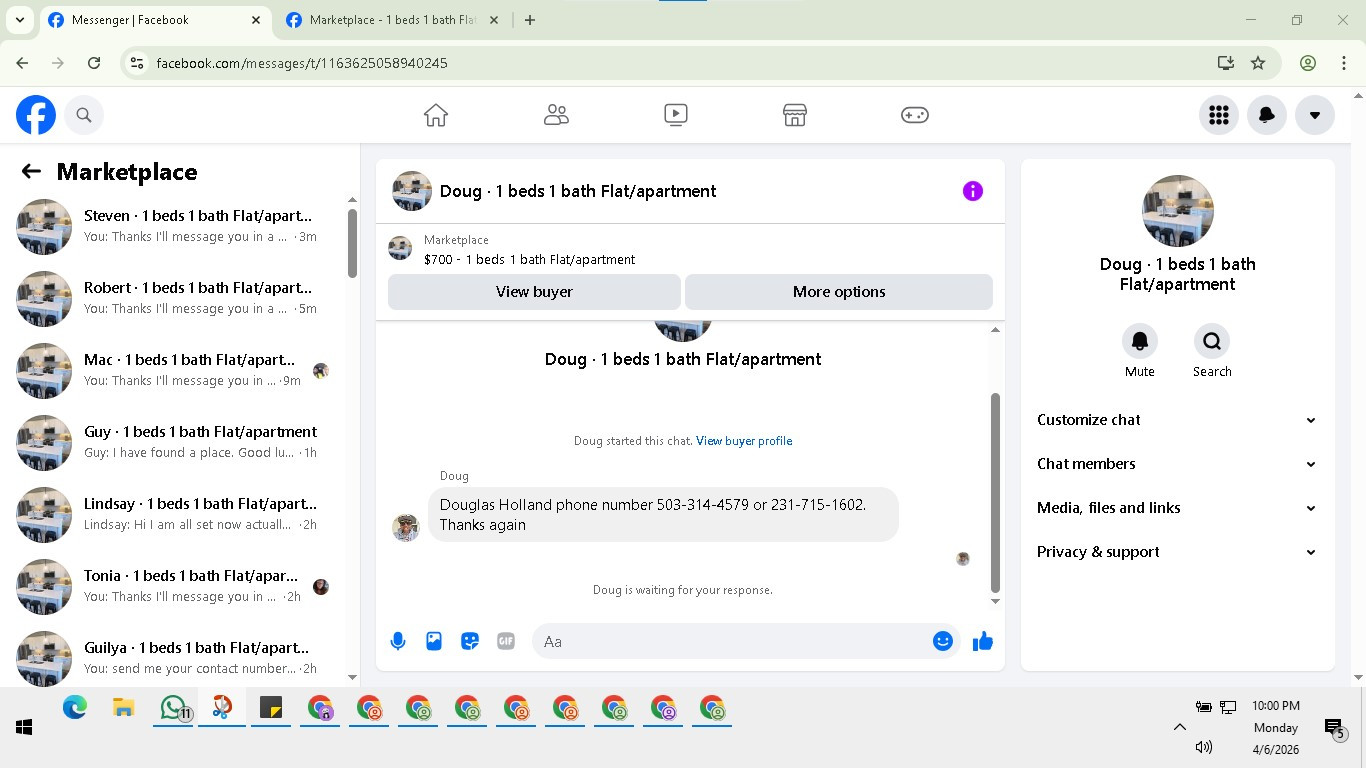Open the notifications bell icon in header

coord(1266,115)
